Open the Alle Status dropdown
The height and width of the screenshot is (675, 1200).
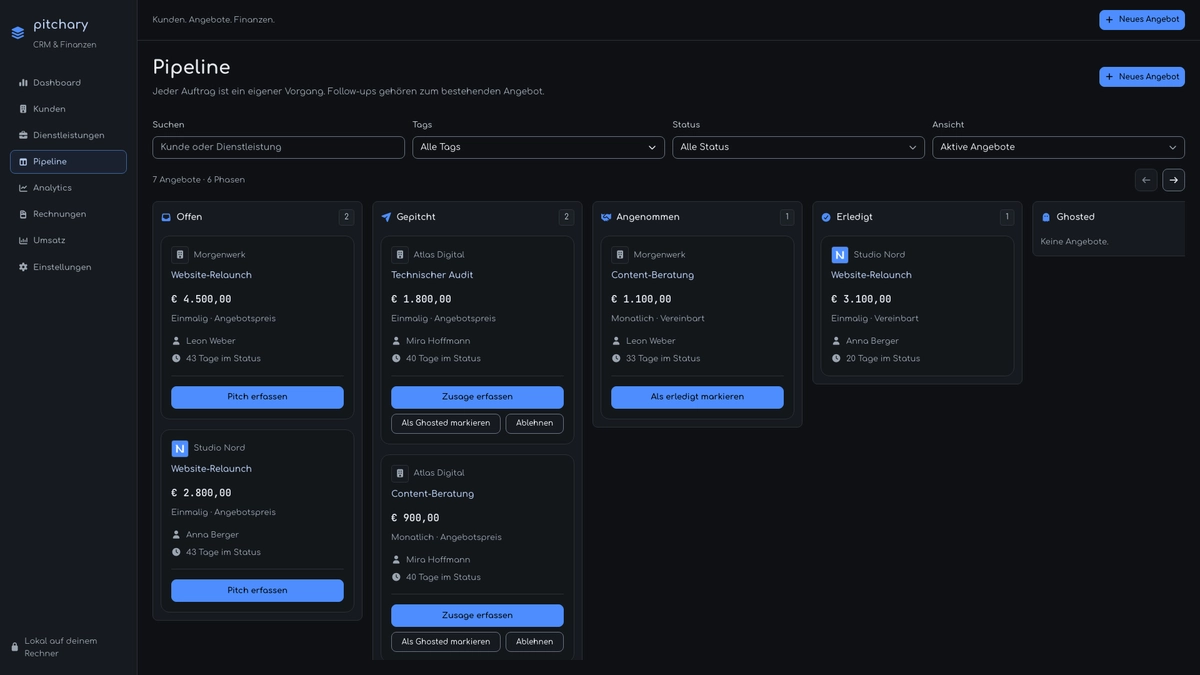pos(798,147)
